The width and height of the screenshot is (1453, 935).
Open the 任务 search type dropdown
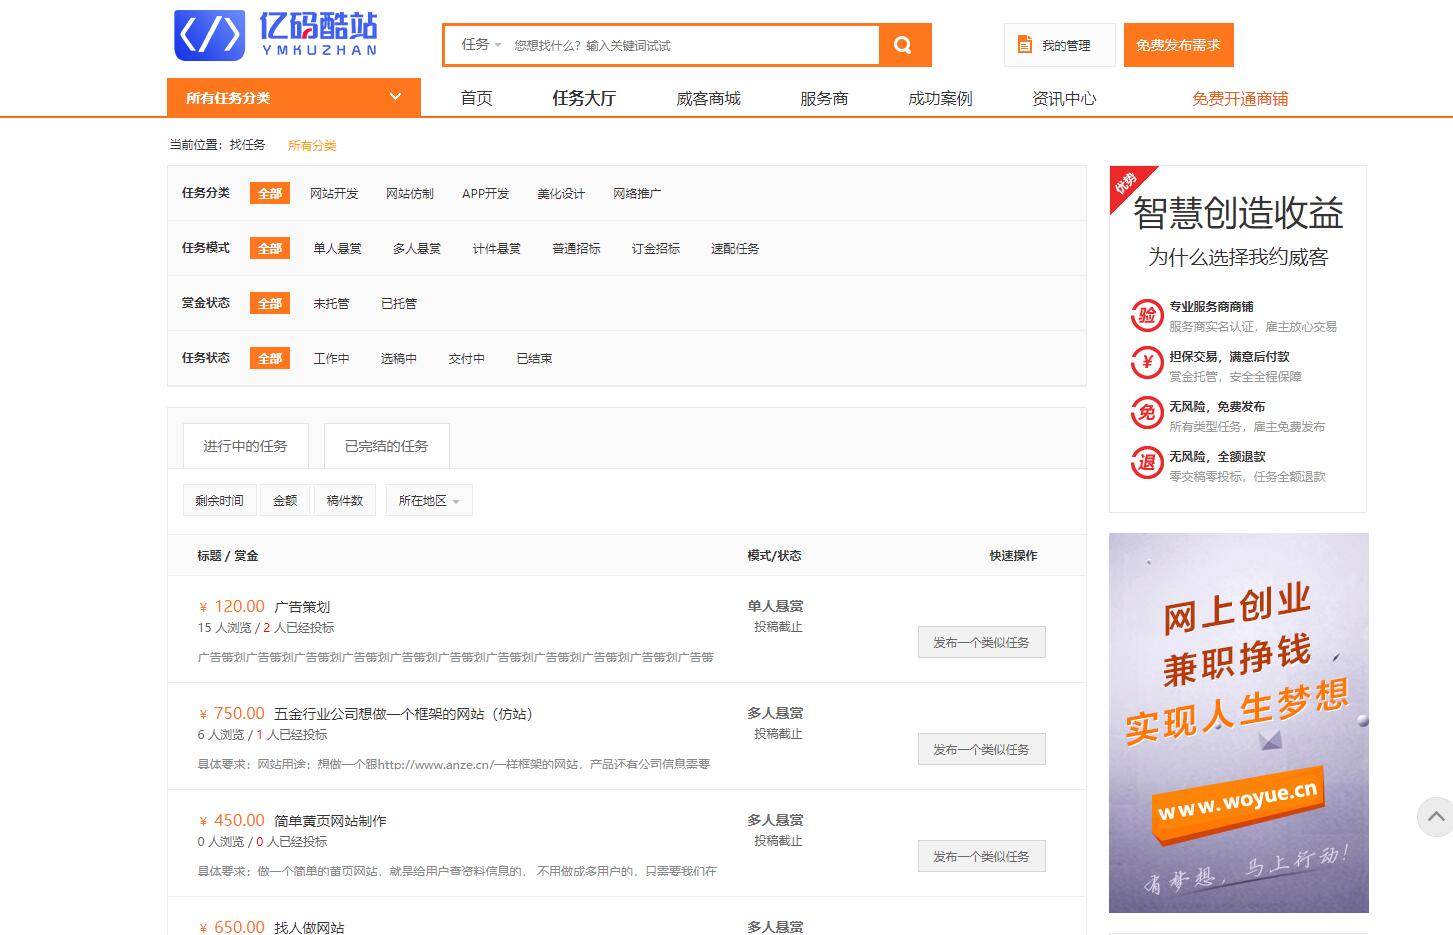(x=481, y=45)
